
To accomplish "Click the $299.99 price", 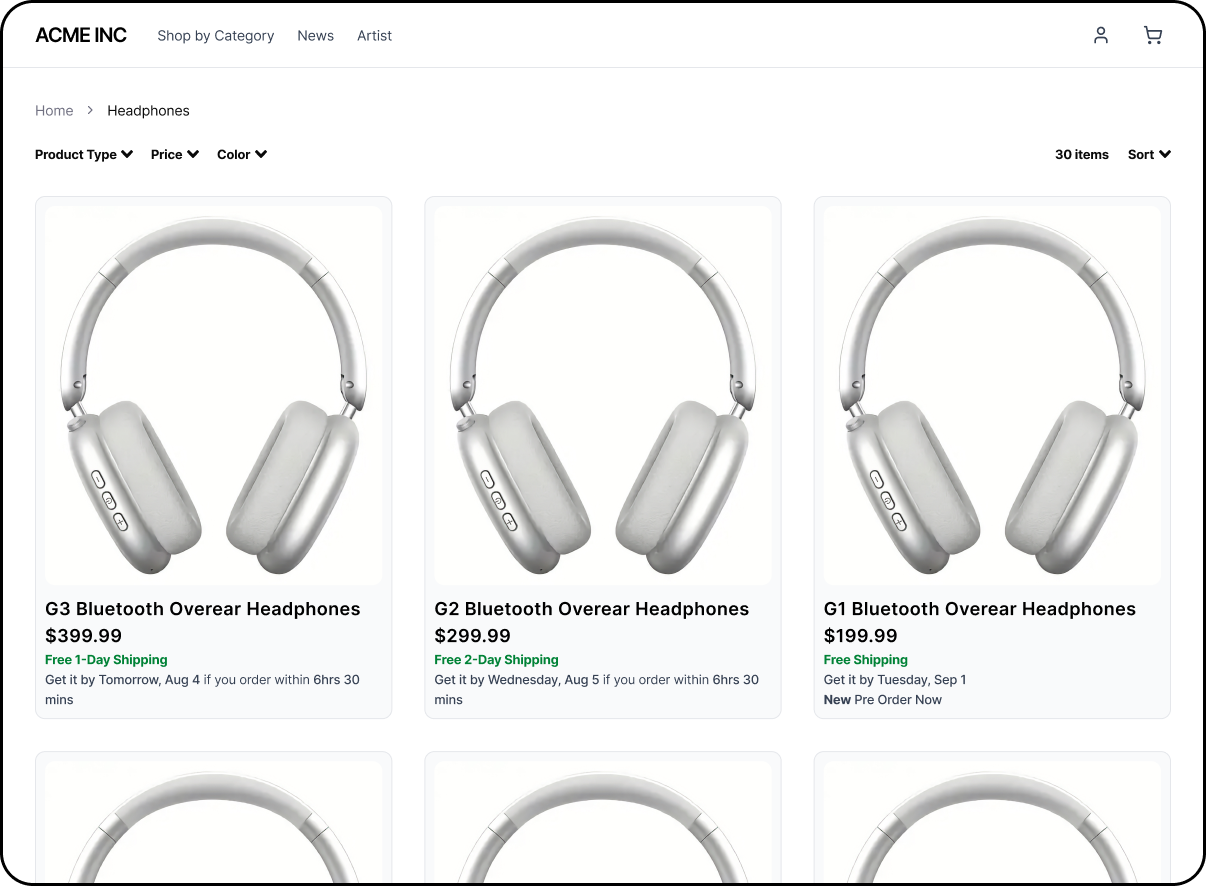I will pos(473,636).
